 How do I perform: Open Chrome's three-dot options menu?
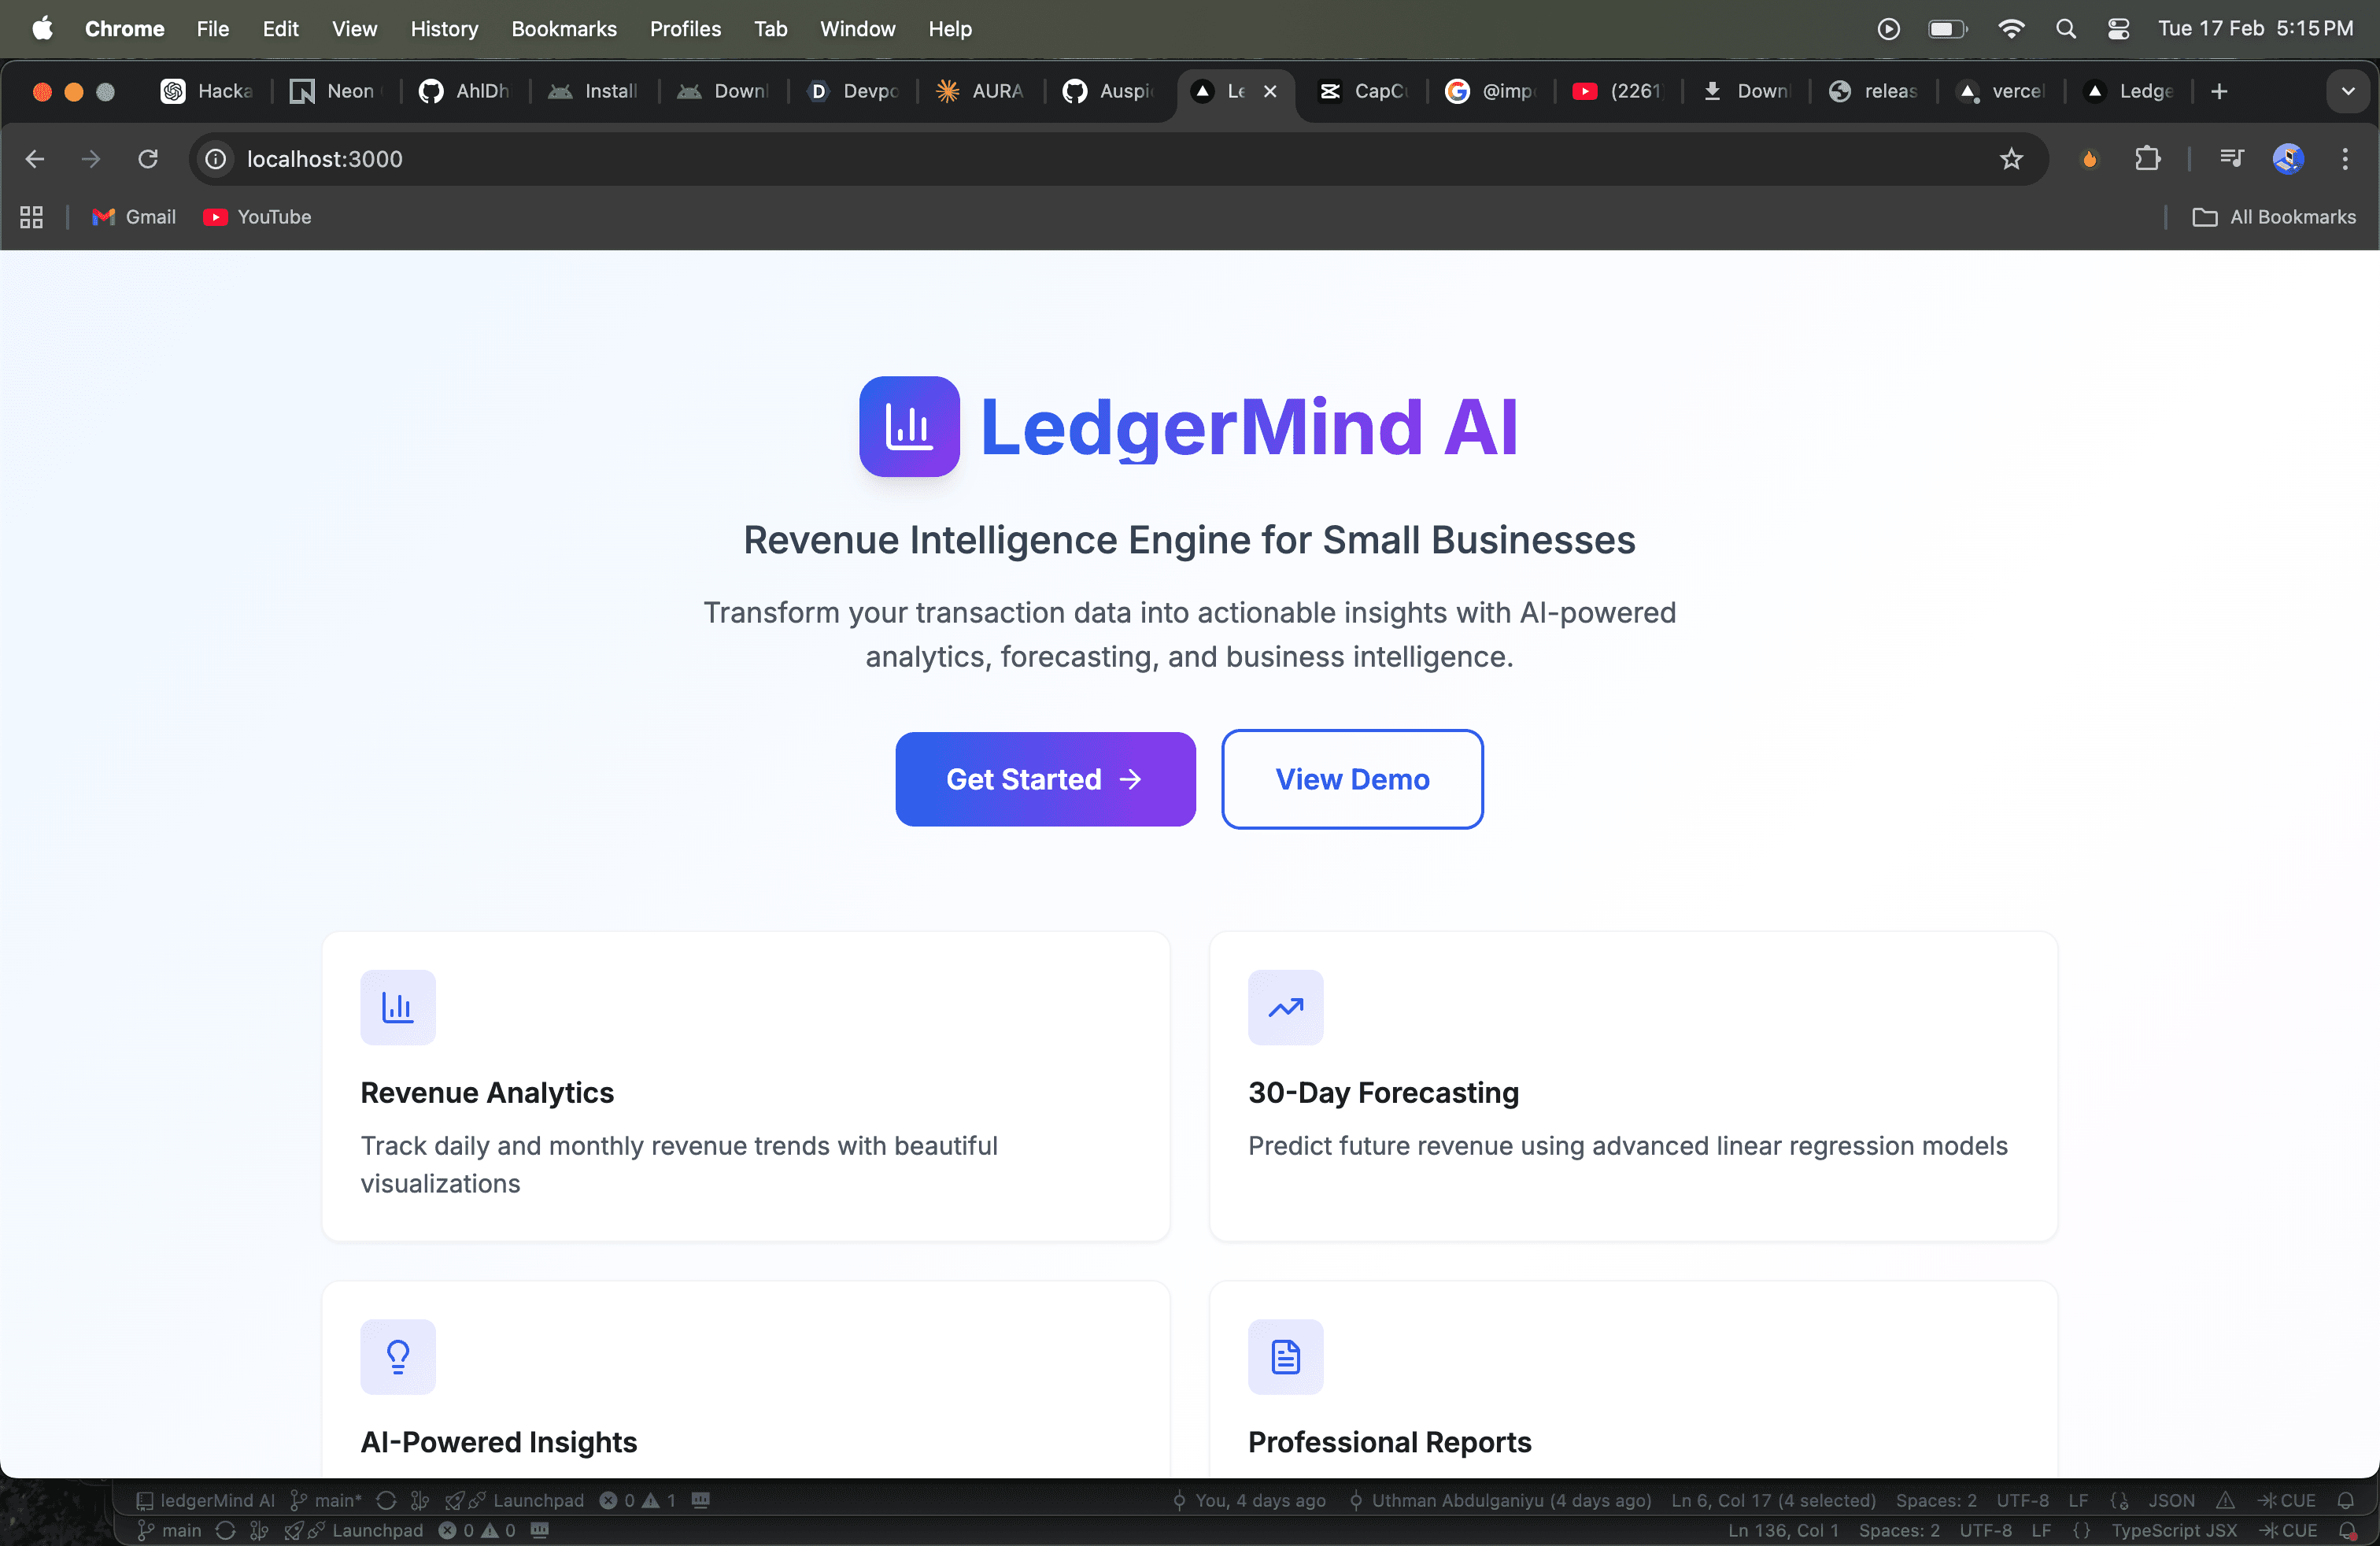(2344, 158)
